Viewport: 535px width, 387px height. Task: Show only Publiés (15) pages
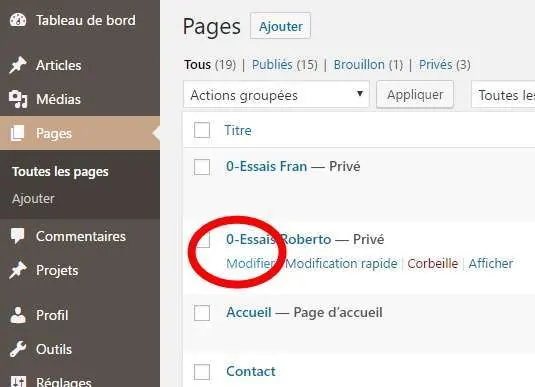285,65
